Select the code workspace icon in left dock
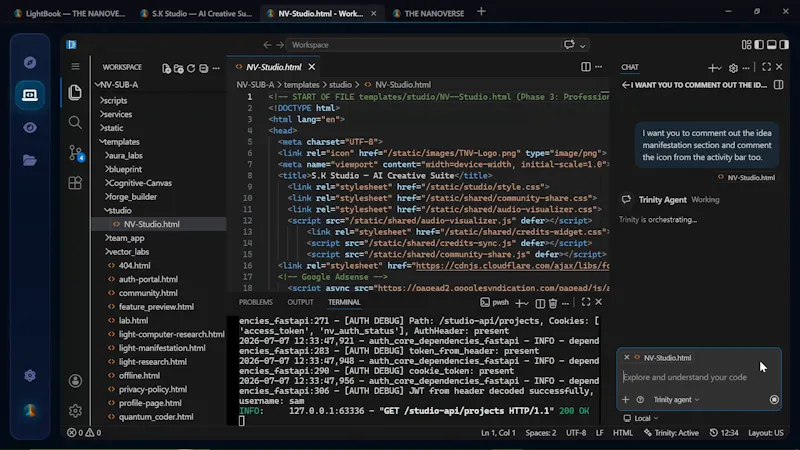The image size is (800, 450). 30,95
